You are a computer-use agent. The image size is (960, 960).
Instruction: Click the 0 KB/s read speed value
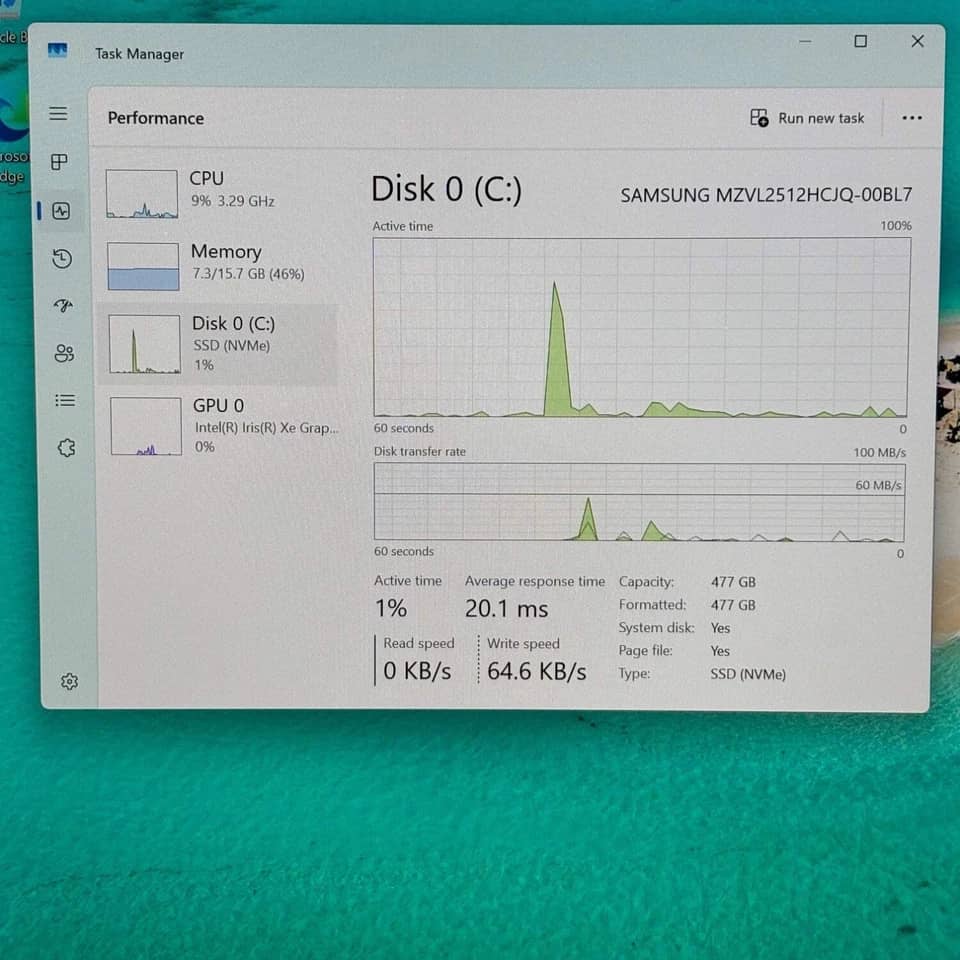tap(417, 671)
